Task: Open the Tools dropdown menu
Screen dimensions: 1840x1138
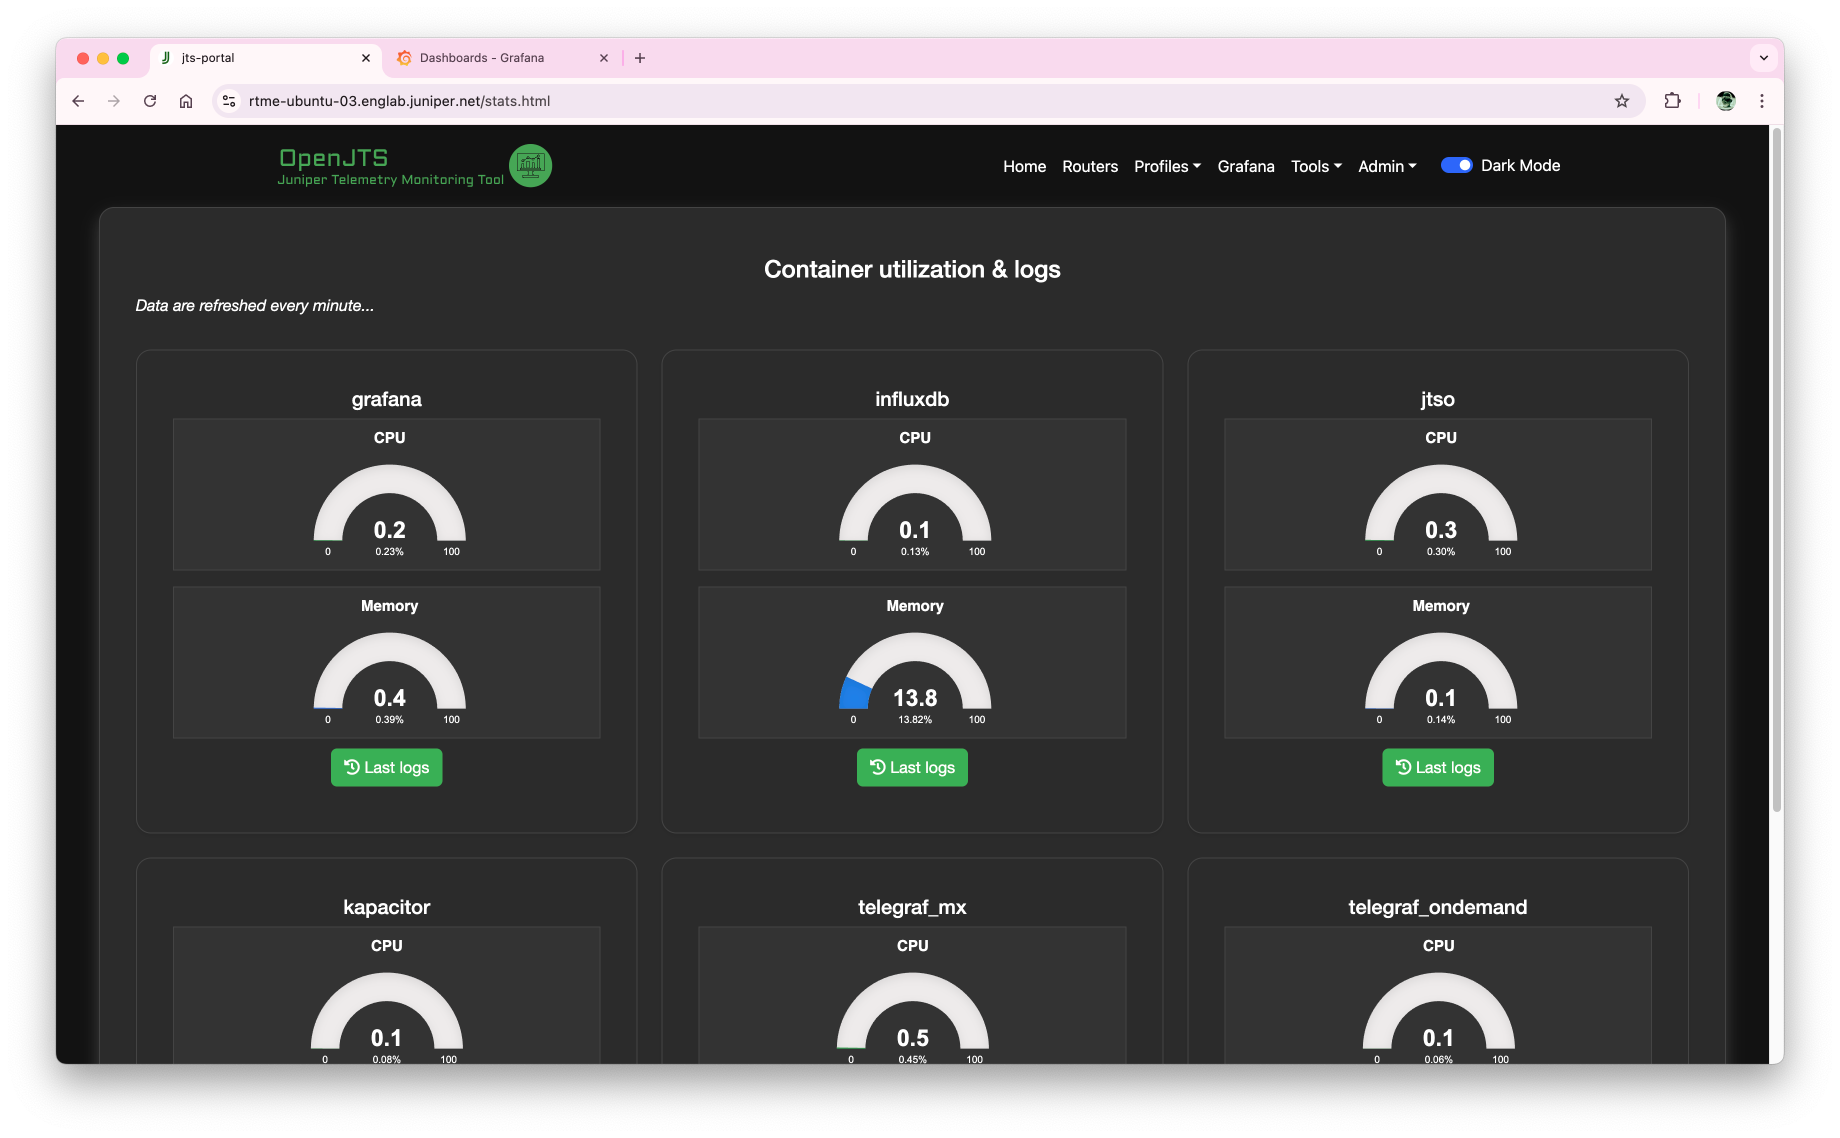Action: point(1316,167)
